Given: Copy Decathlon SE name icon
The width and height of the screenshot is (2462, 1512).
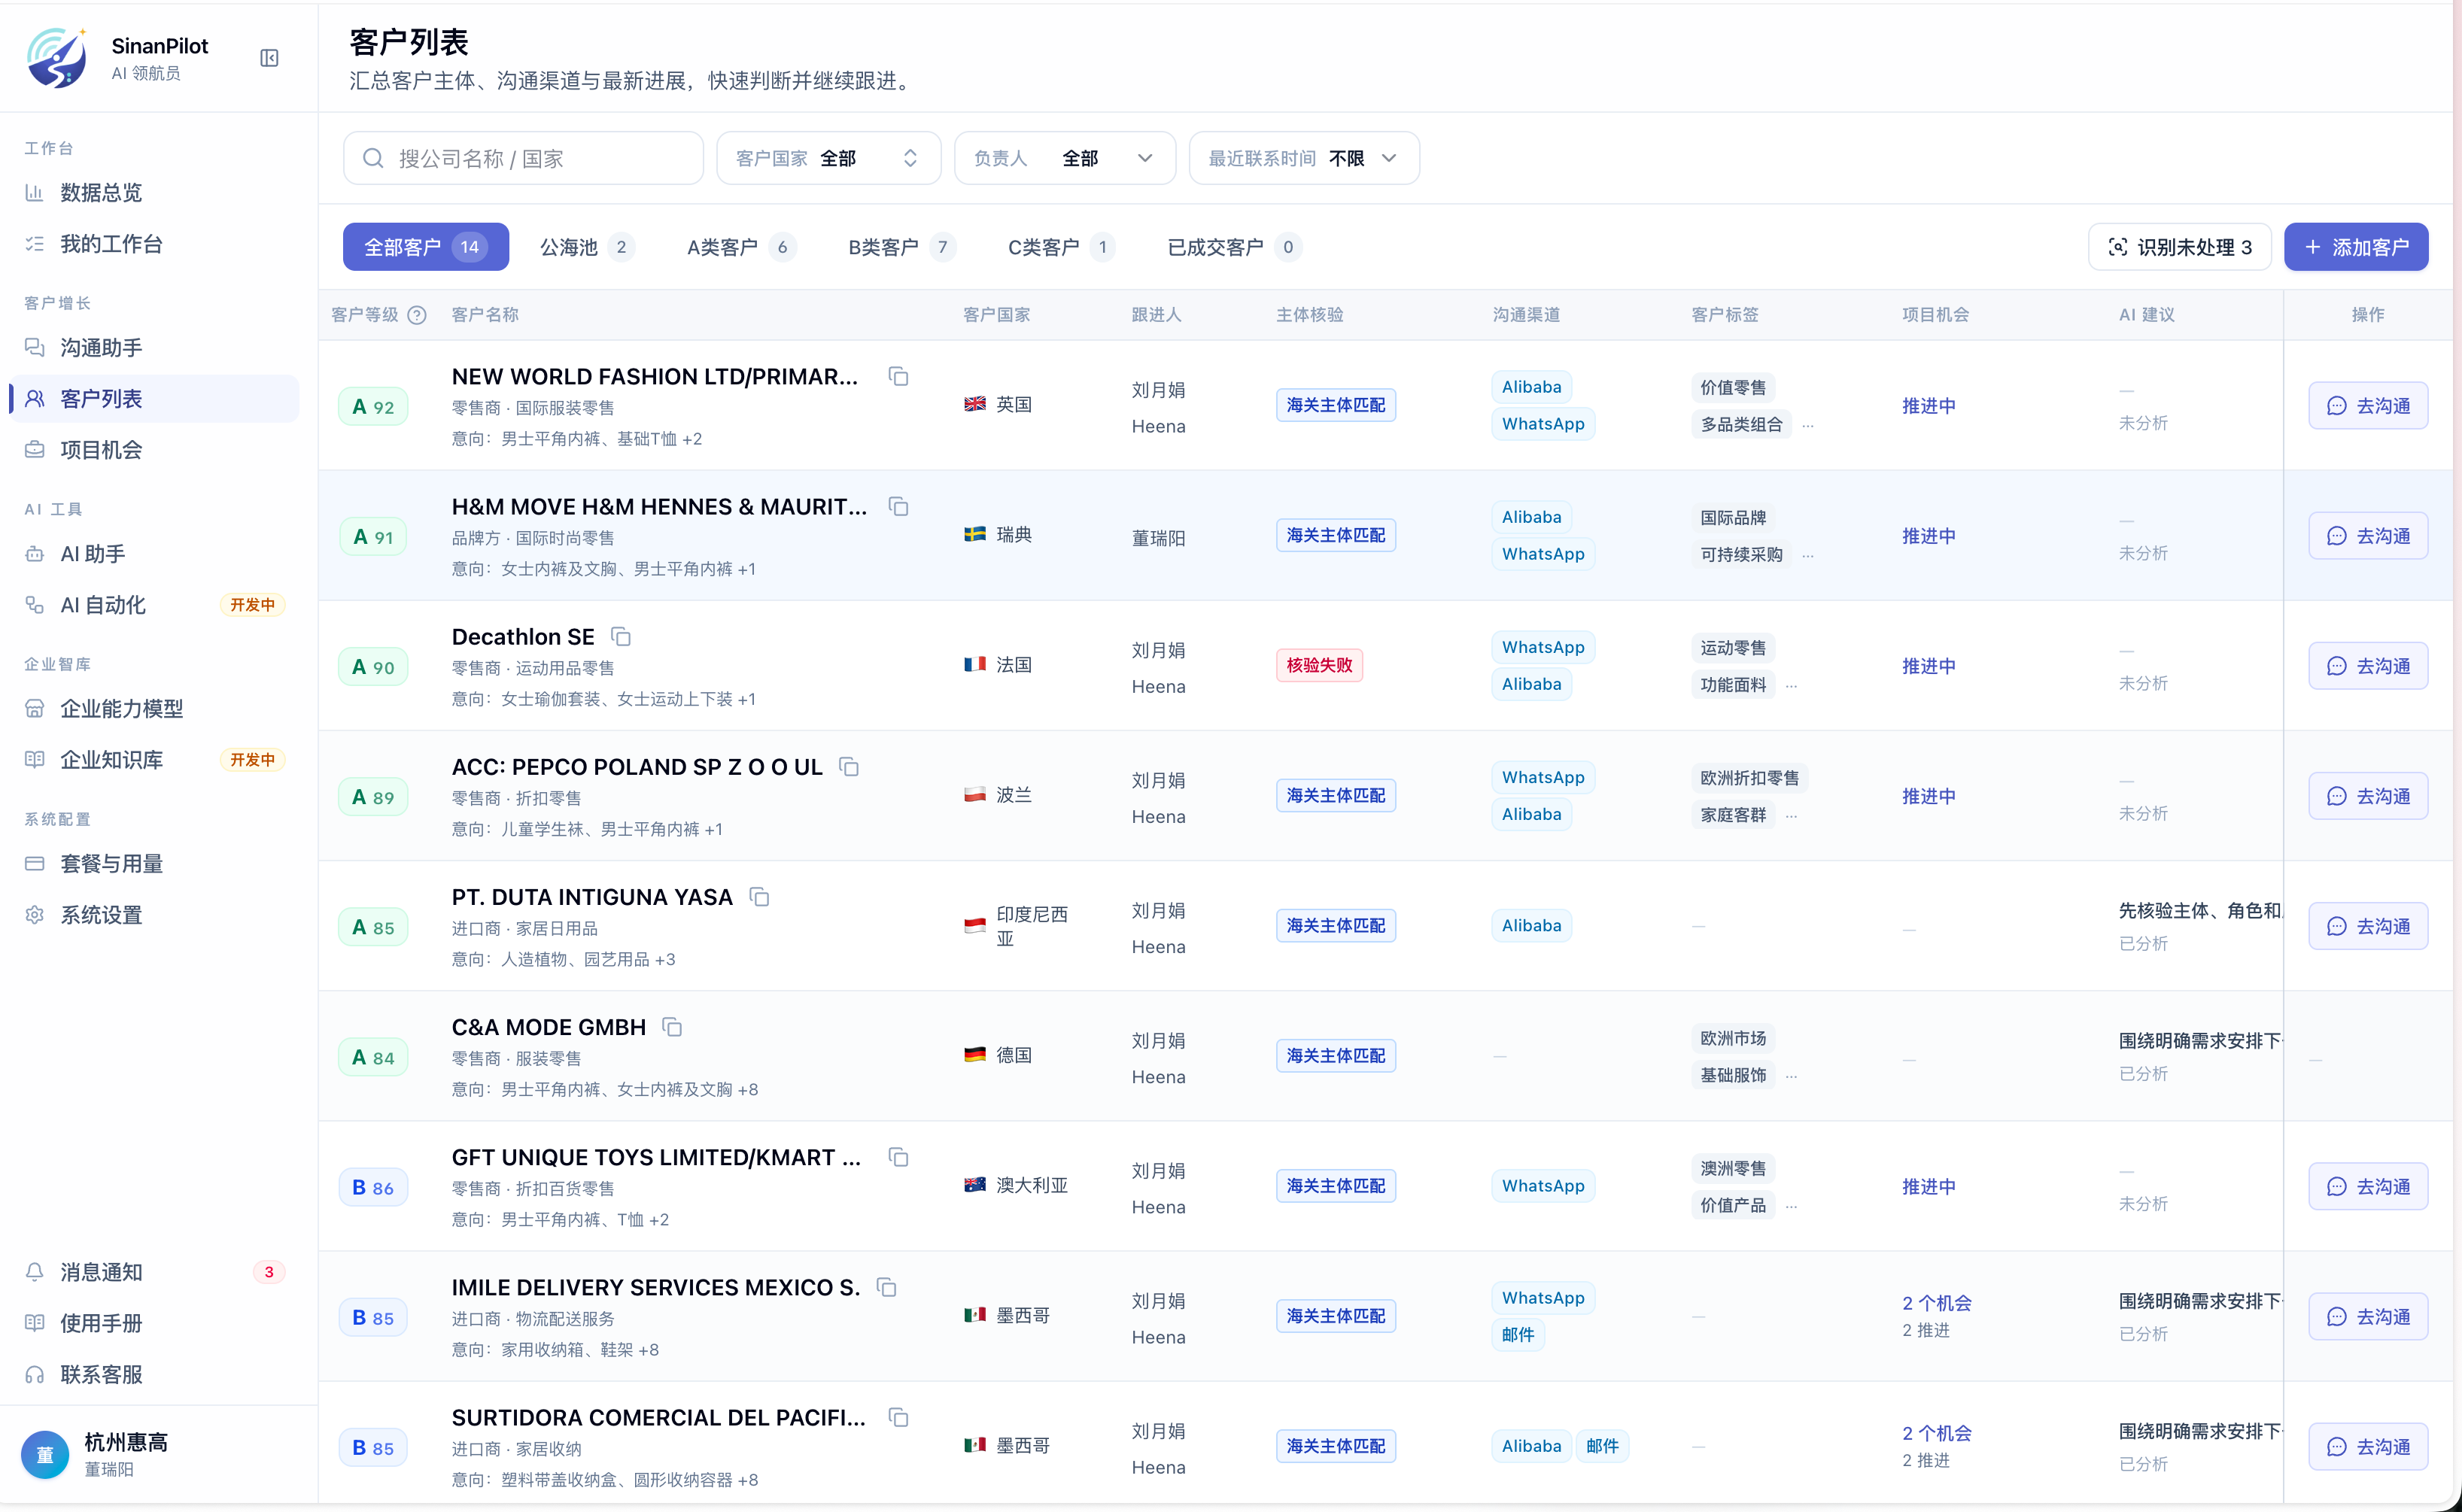Looking at the screenshot, I should tap(621, 636).
